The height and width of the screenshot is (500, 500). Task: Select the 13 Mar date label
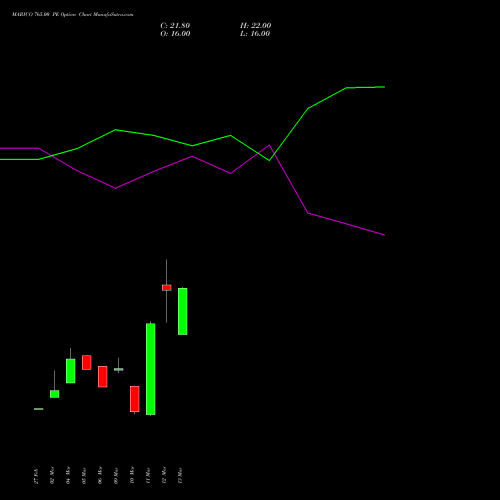click(x=180, y=476)
